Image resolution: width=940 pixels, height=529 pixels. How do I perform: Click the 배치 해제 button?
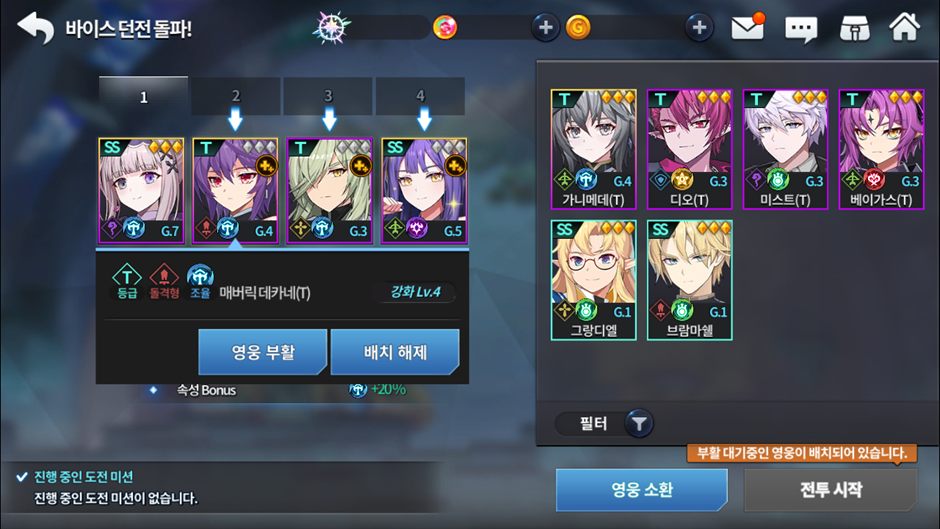point(395,352)
